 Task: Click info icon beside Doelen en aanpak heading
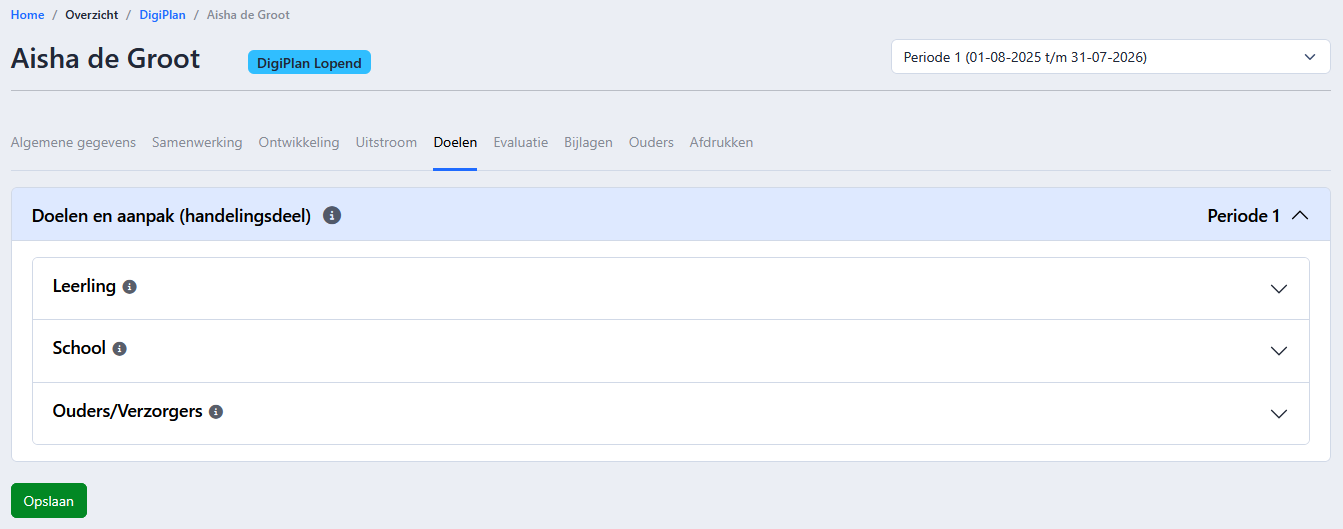(332, 215)
